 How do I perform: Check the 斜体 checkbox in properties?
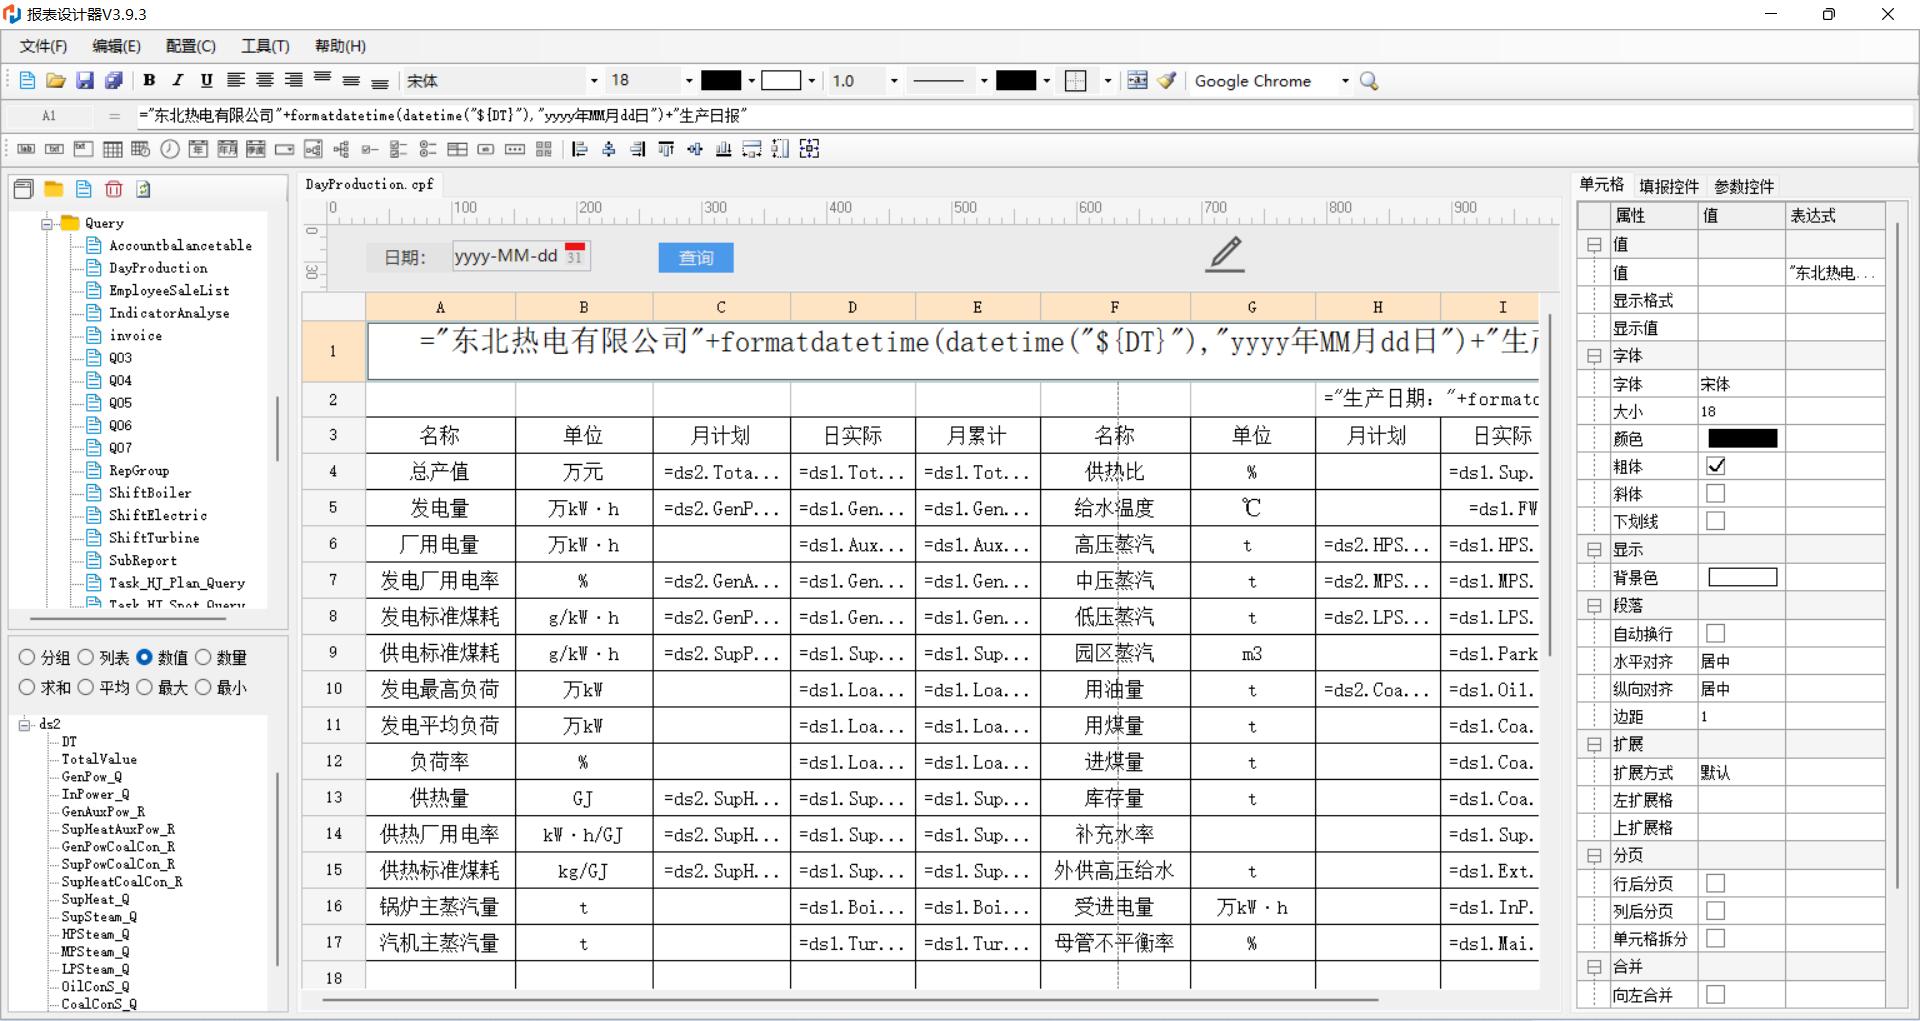(x=1715, y=493)
